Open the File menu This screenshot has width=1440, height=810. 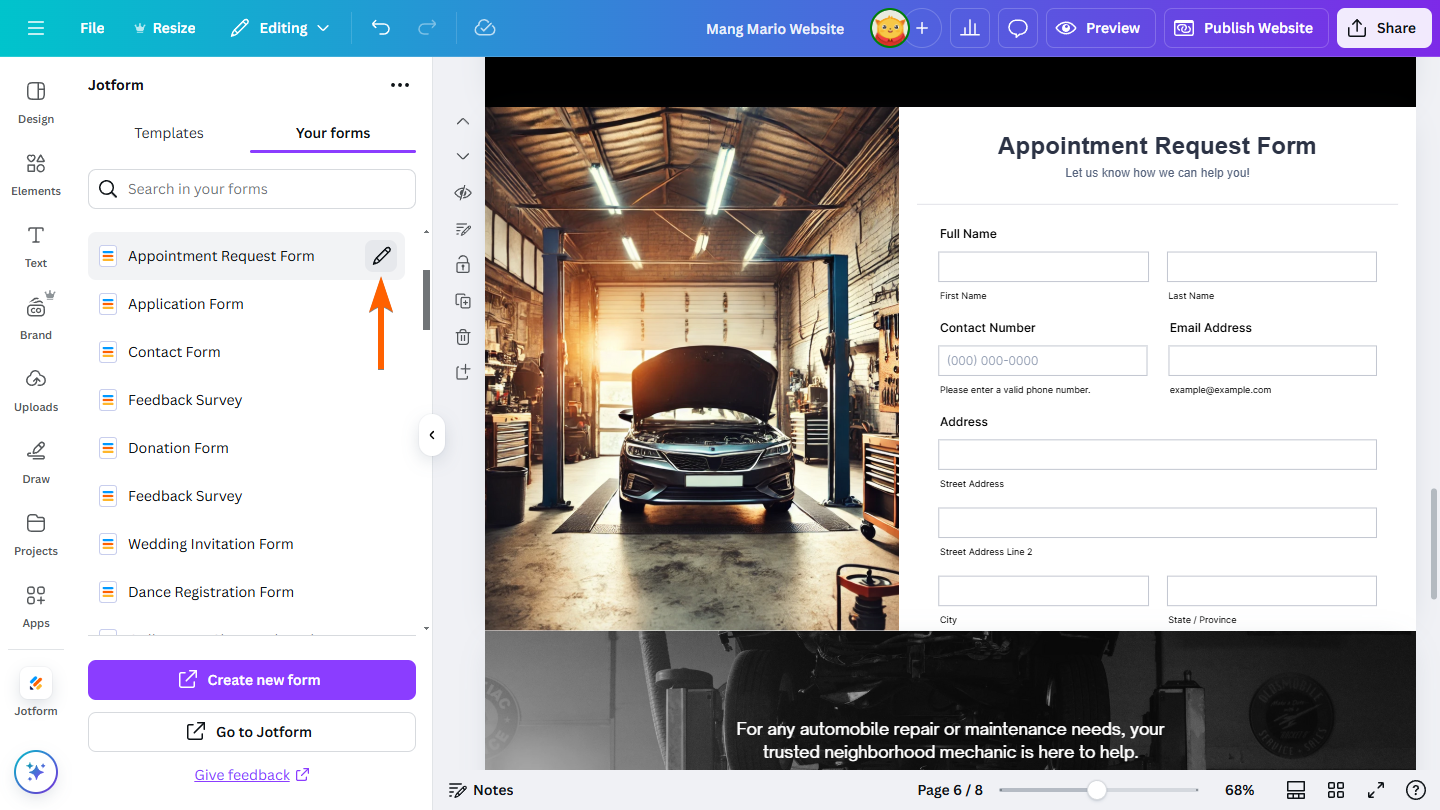point(92,28)
